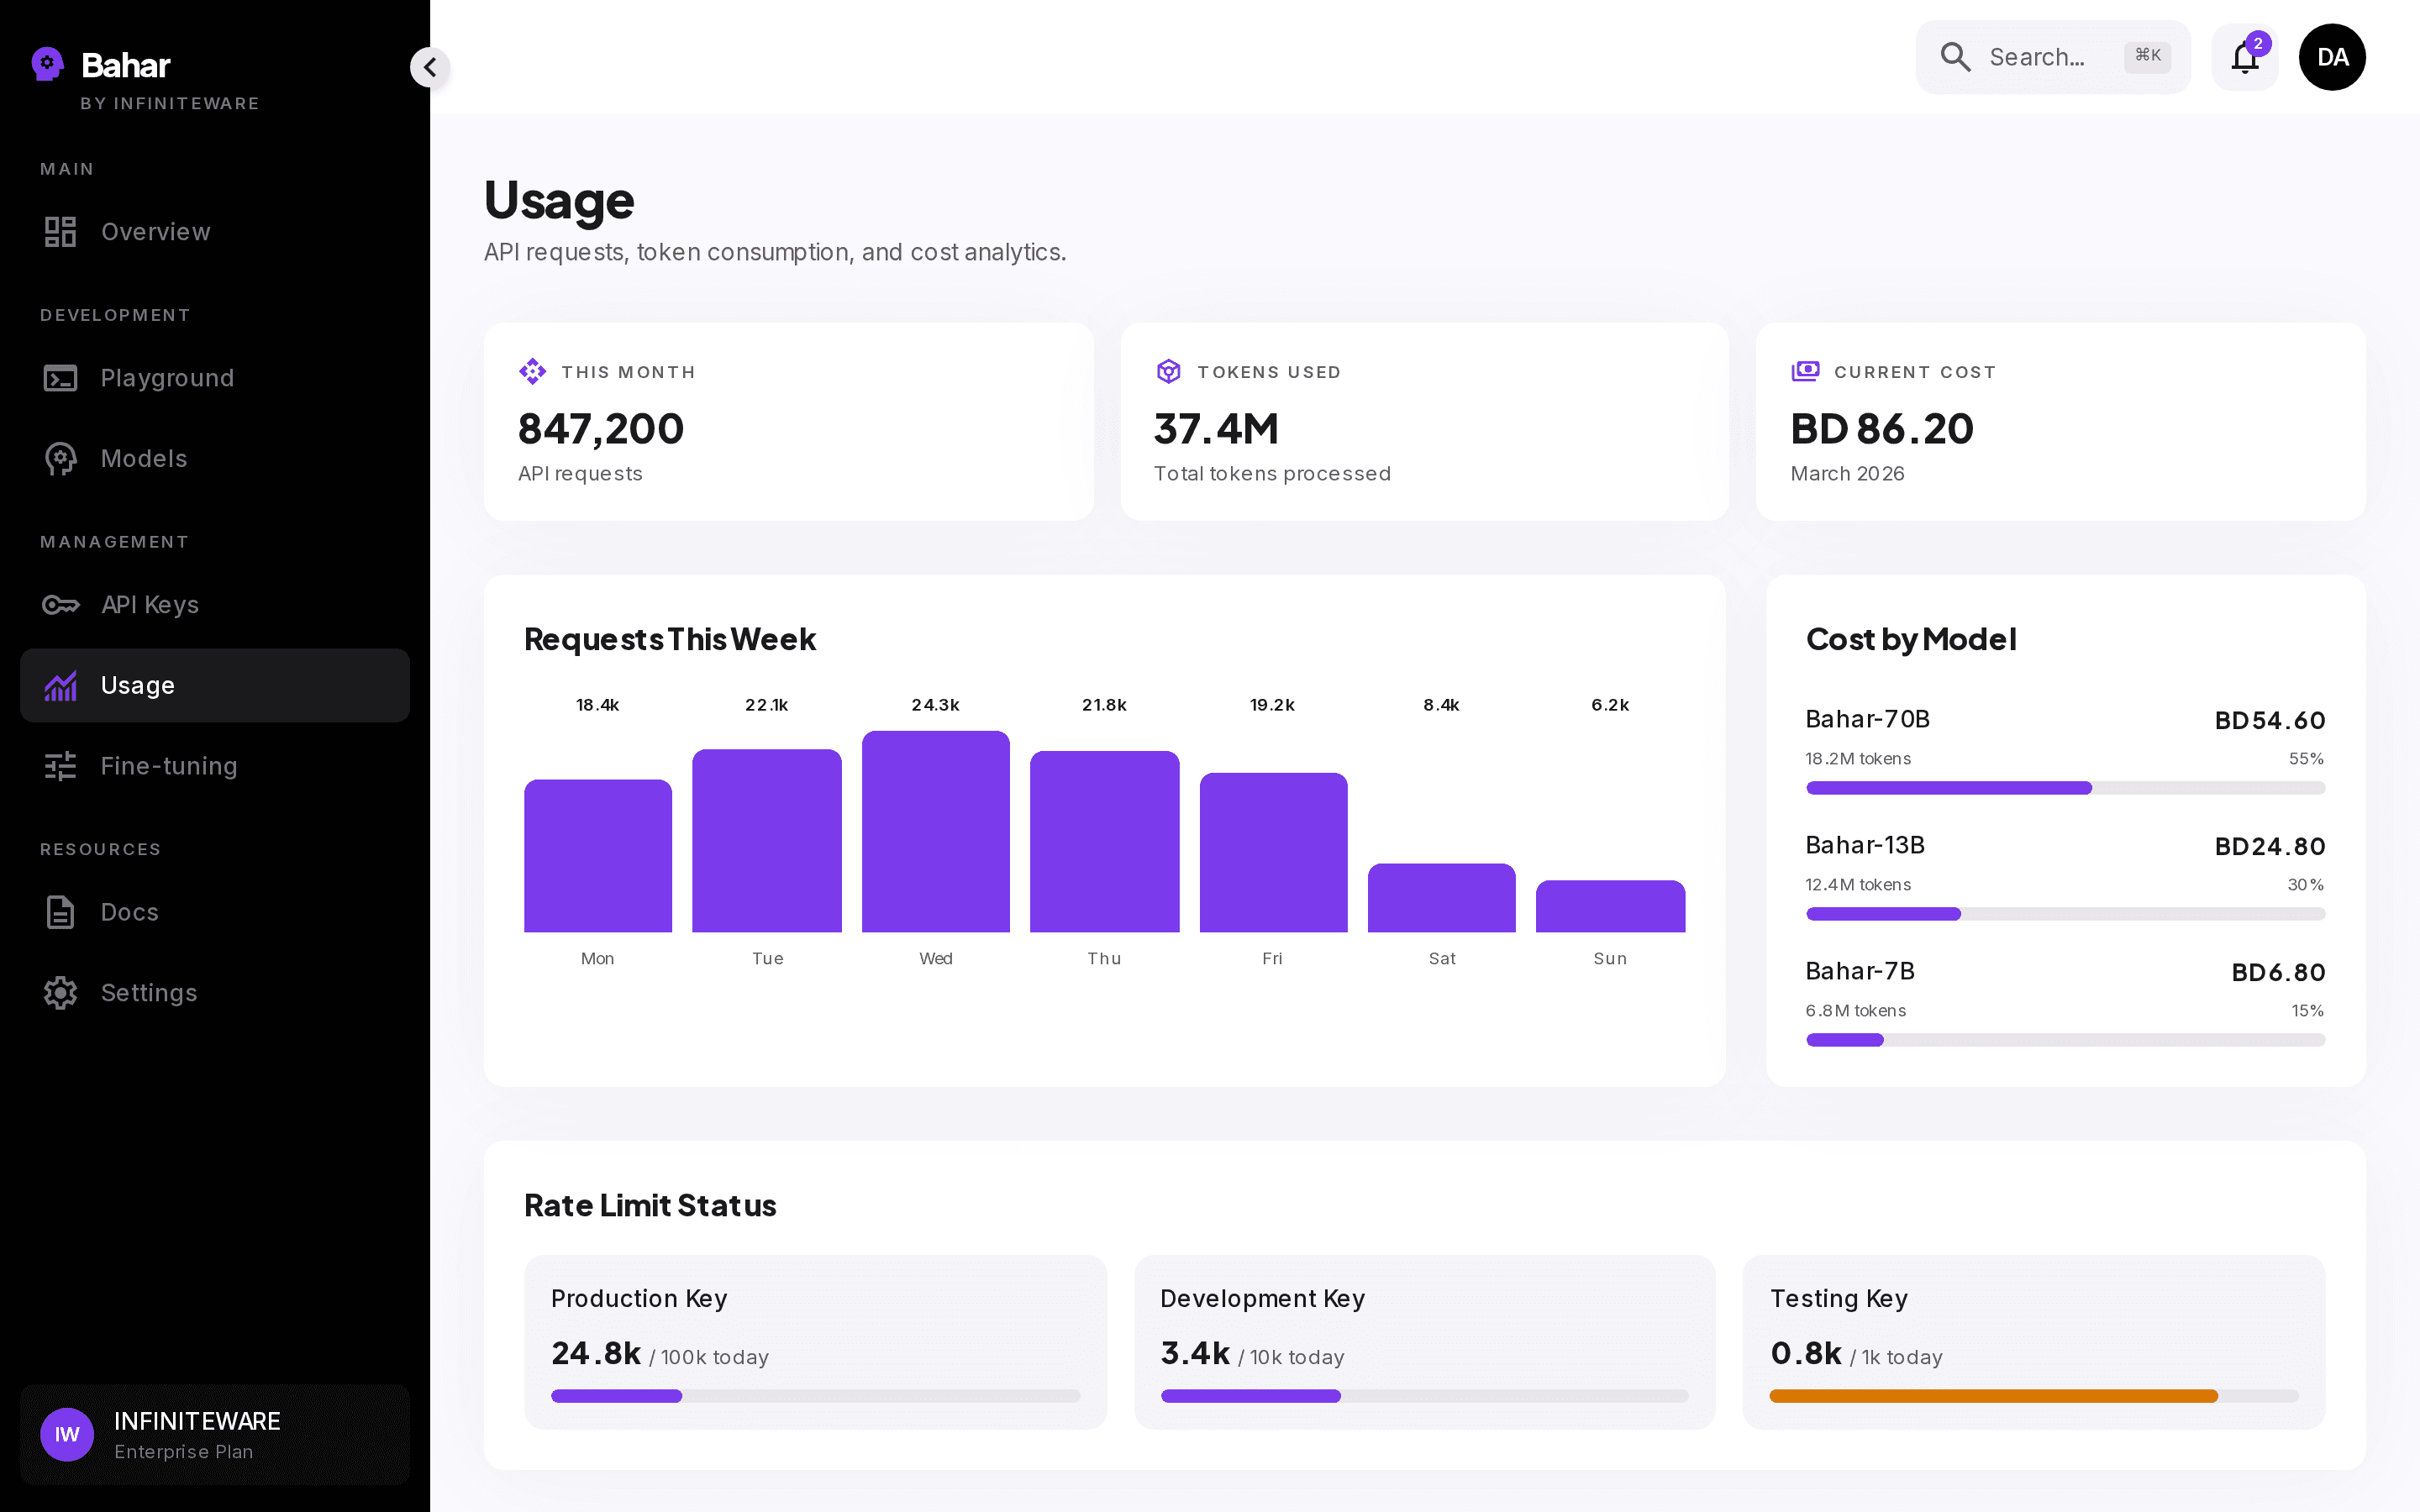Click the Current Cost money icon
The image size is (2420, 1512).
tap(1805, 372)
